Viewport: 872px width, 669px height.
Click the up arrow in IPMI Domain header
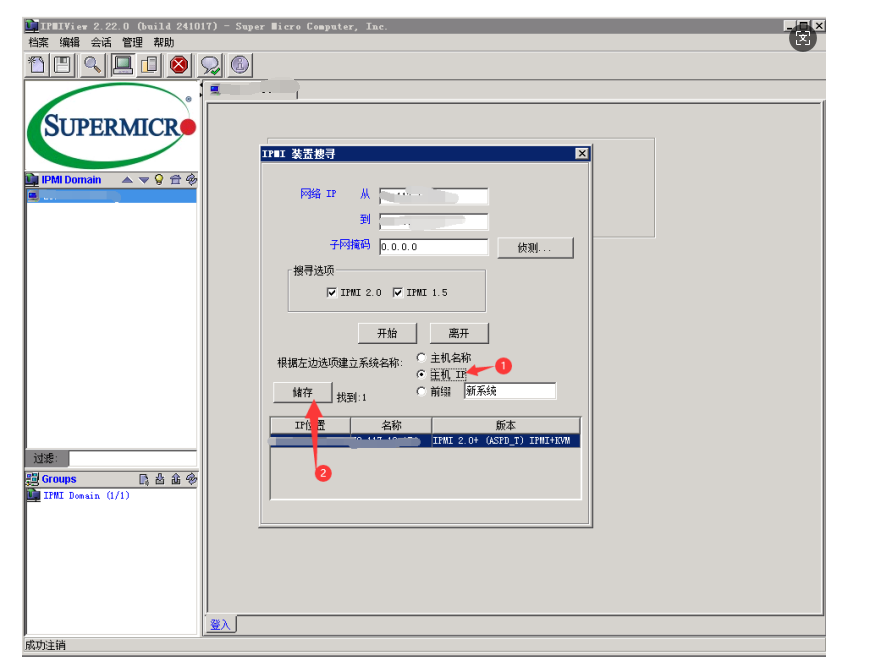[x=127, y=180]
